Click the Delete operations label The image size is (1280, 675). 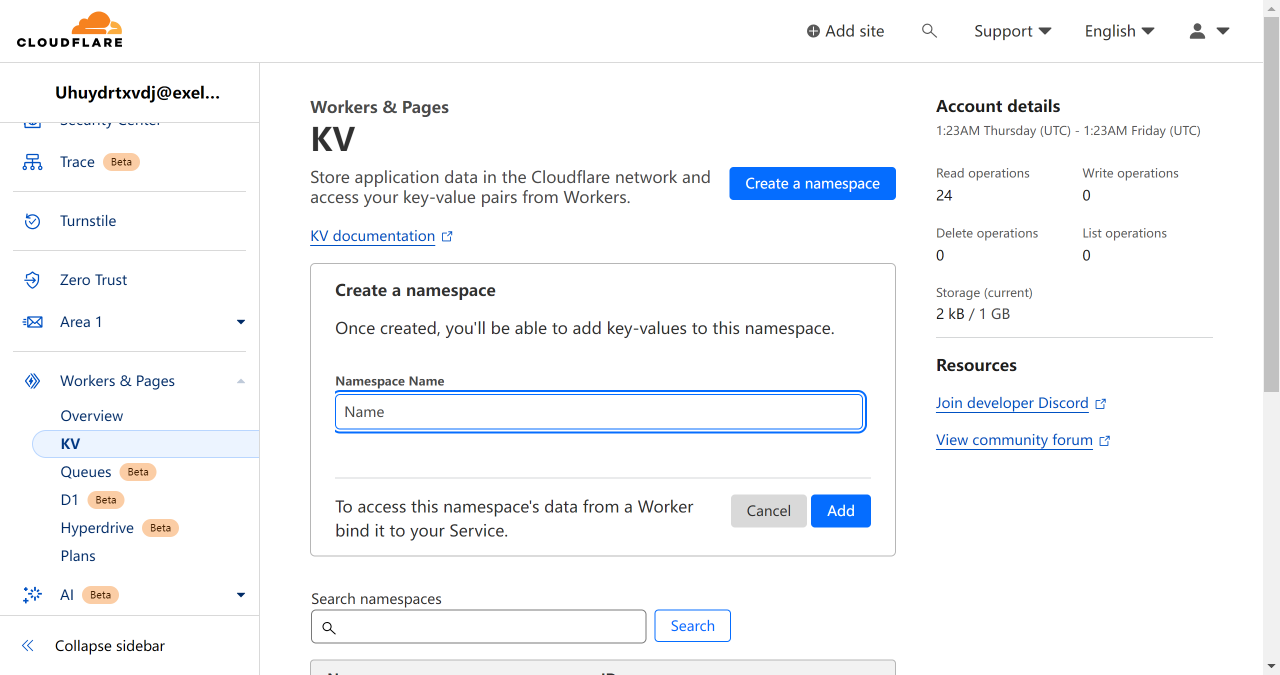[x=987, y=233]
